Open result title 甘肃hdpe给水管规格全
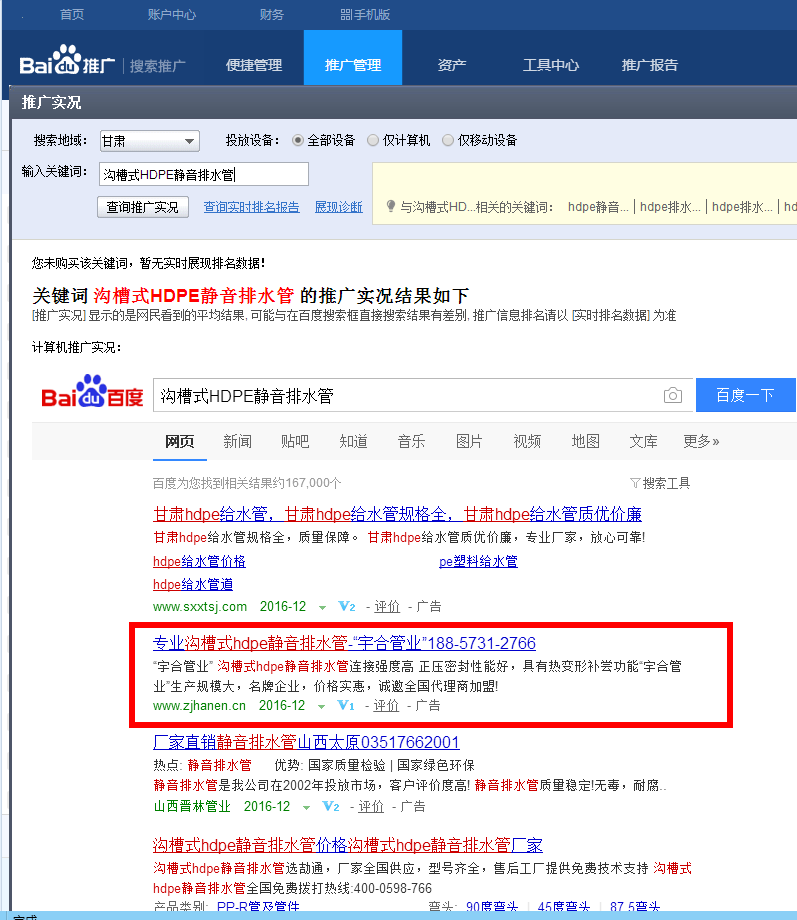Viewport: 797px width, 920px height. click(x=397, y=515)
